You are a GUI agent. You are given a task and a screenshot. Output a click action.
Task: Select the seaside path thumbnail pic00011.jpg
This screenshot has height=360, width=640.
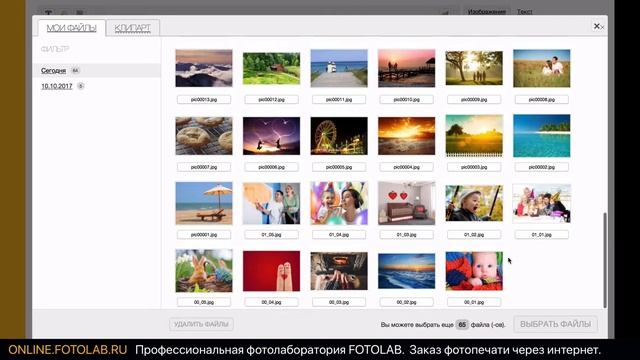click(x=339, y=68)
